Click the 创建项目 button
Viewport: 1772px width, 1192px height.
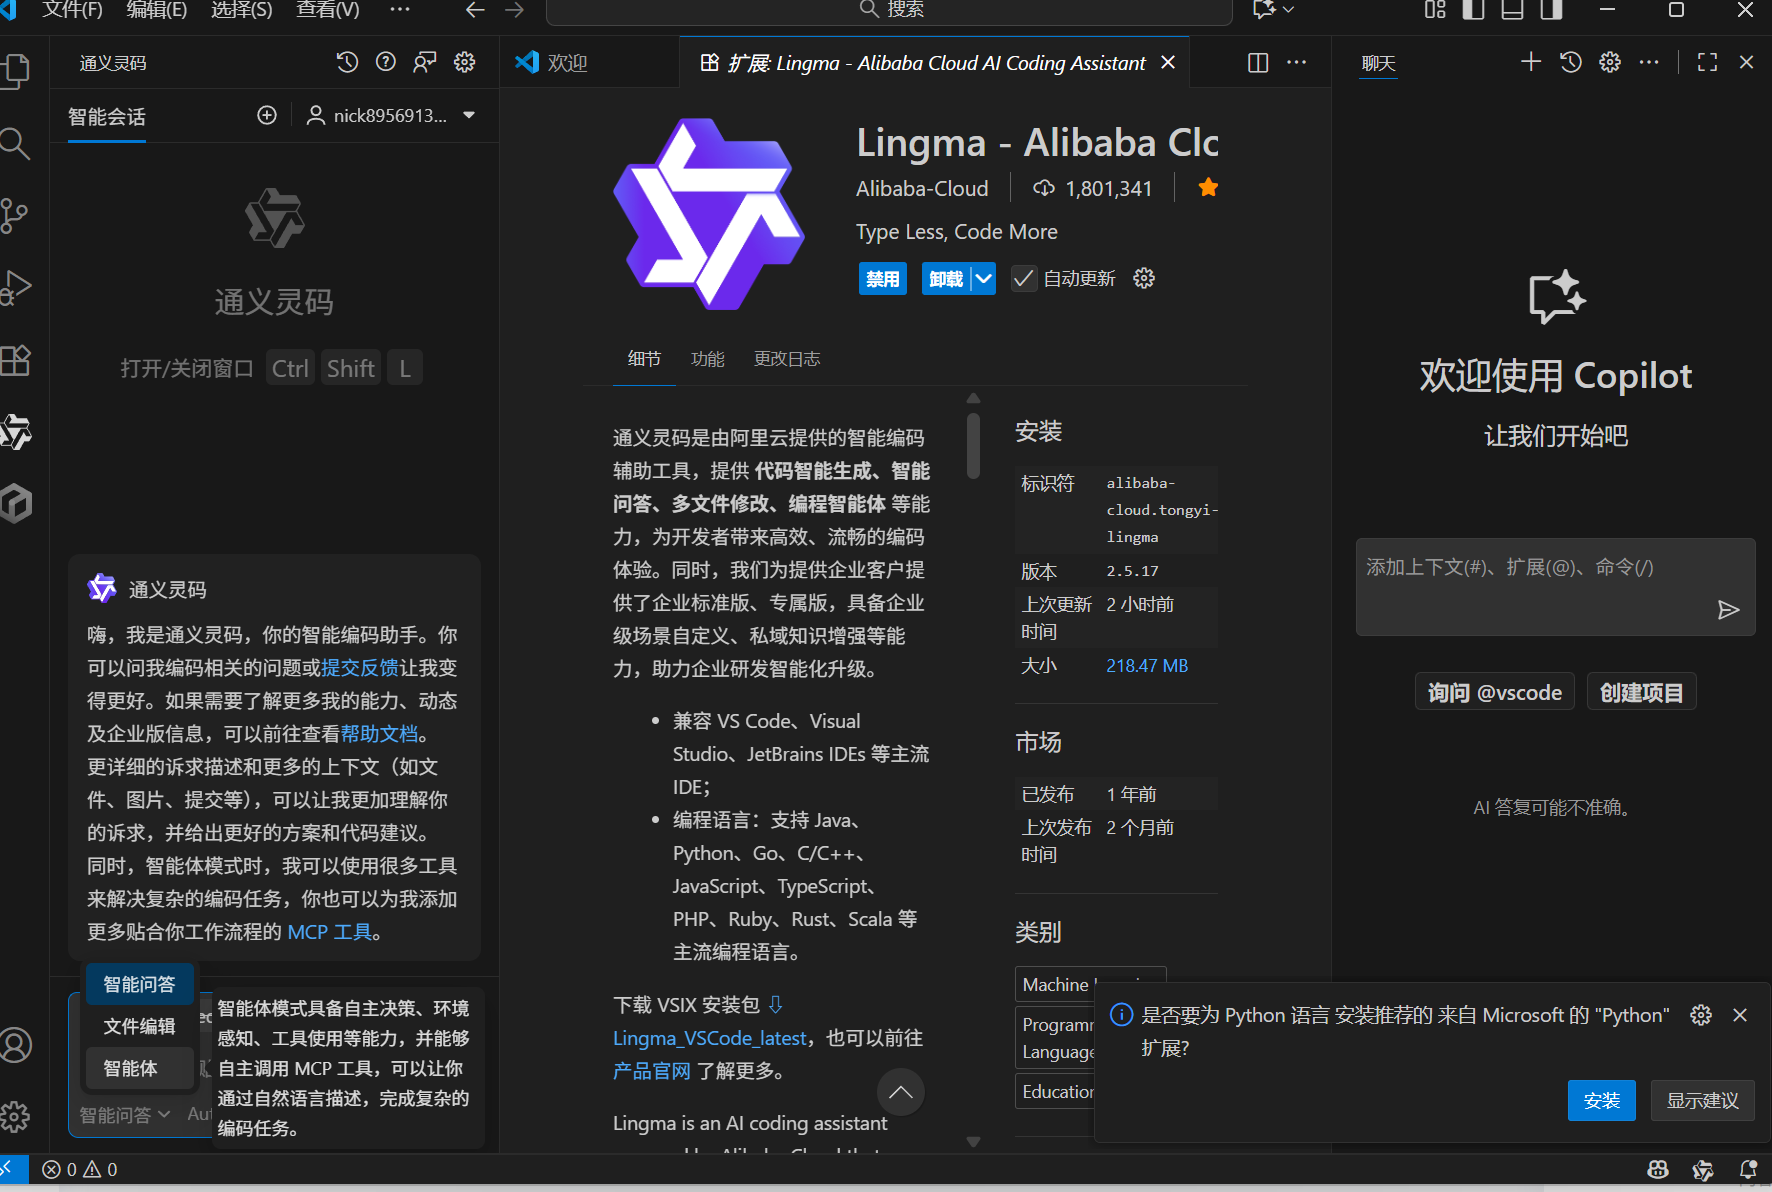tap(1641, 692)
